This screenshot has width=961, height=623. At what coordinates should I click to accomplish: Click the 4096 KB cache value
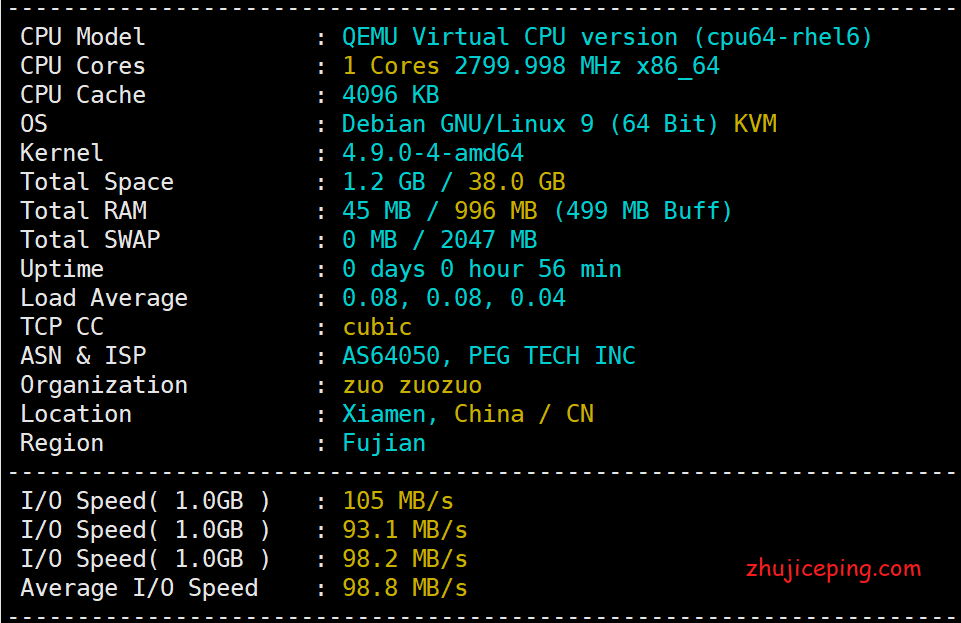click(x=390, y=95)
